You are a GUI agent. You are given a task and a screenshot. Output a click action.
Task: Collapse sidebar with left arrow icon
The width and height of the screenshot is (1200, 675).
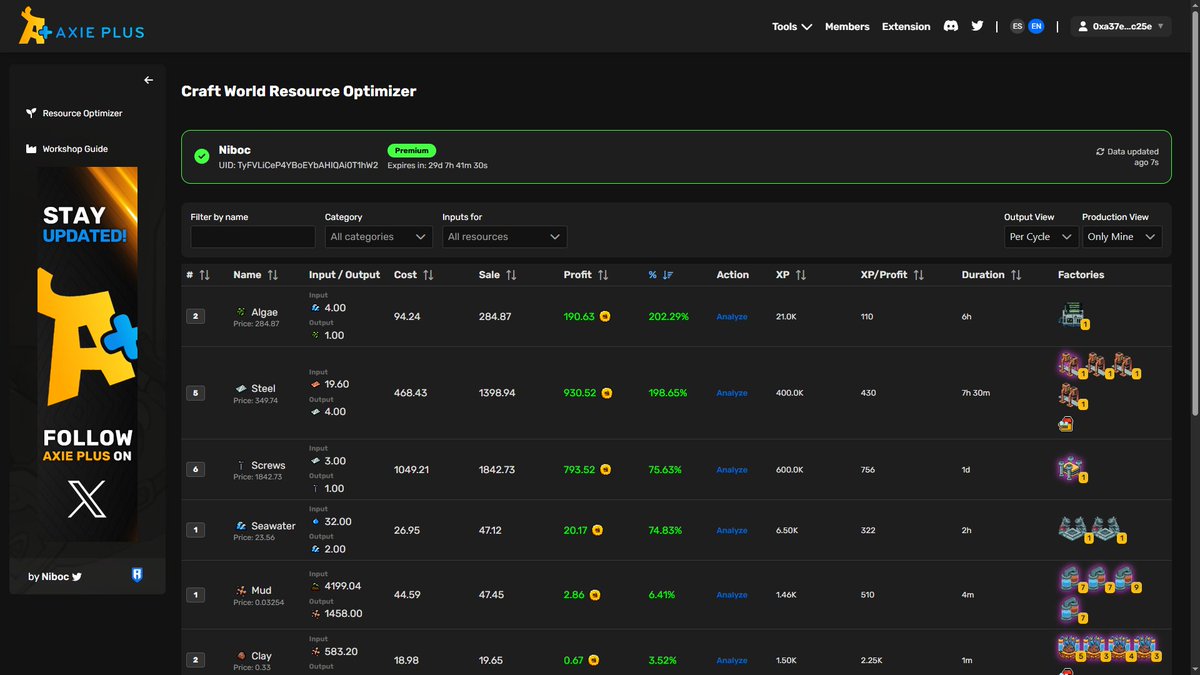(x=148, y=80)
